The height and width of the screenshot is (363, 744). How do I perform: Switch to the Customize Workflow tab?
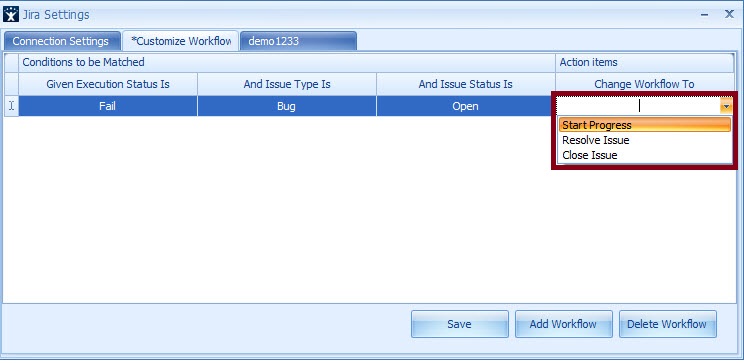(180, 41)
